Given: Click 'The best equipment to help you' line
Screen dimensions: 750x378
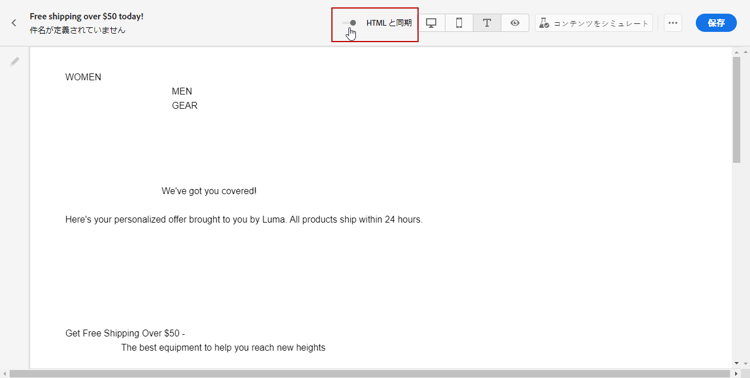Looking at the screenshot, I should pos(223,348).
